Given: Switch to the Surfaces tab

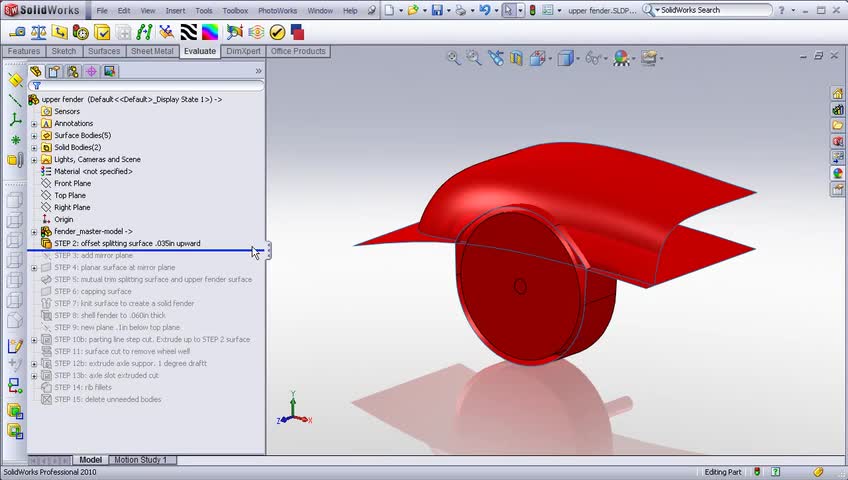Looking at the screenshot, I should pyautogui.click(x=104, y=51).
